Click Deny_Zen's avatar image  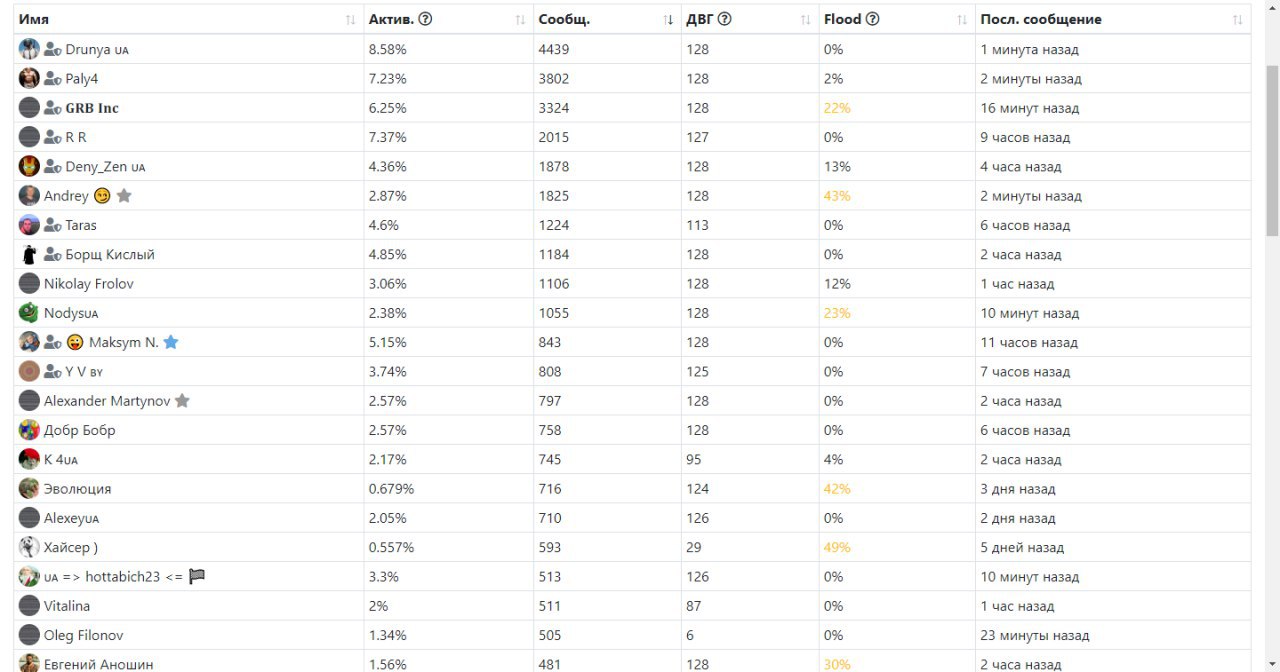[x=29, y=166]
